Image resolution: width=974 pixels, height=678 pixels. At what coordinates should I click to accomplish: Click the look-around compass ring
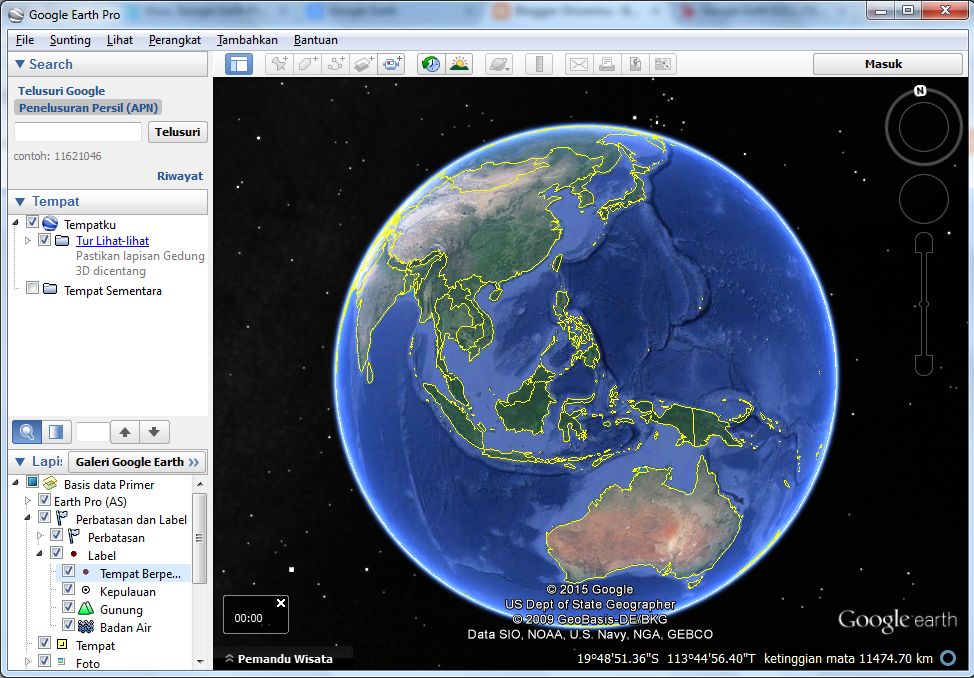924,127
